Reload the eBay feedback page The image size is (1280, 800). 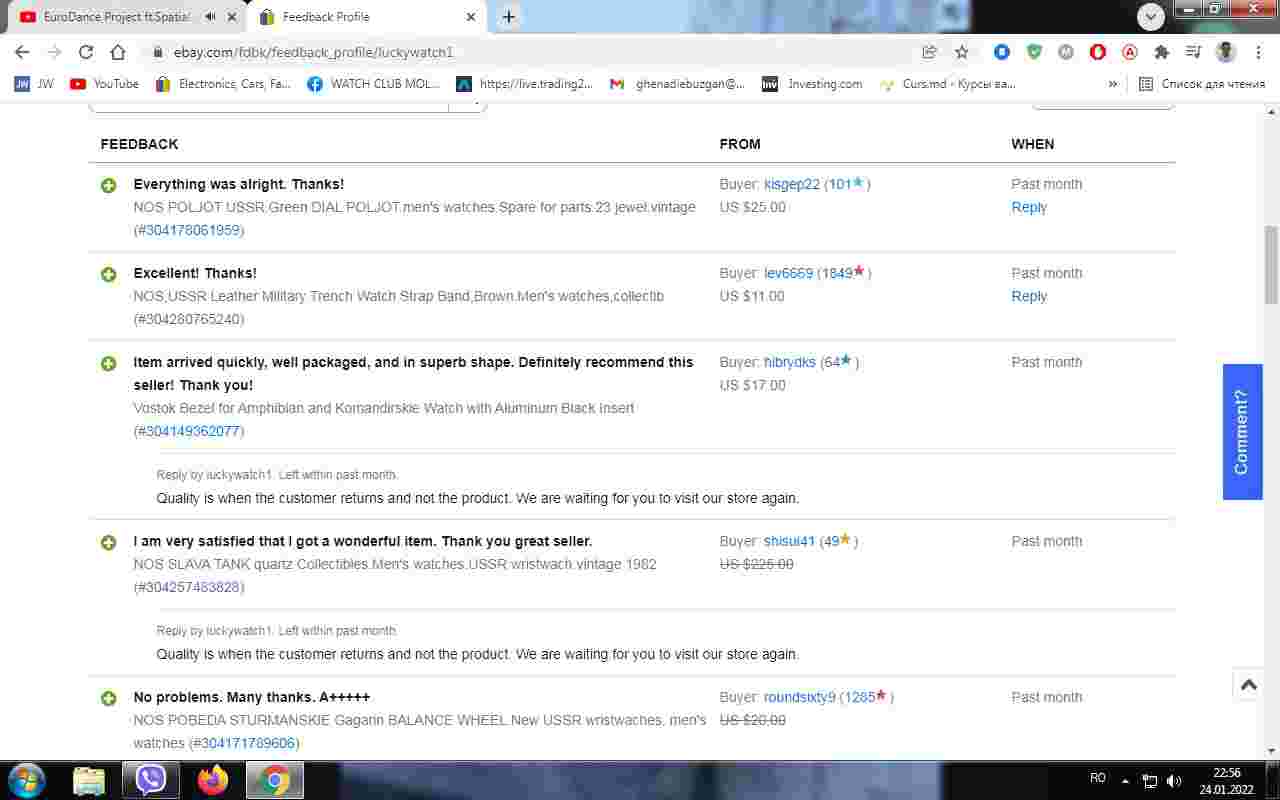86,52
